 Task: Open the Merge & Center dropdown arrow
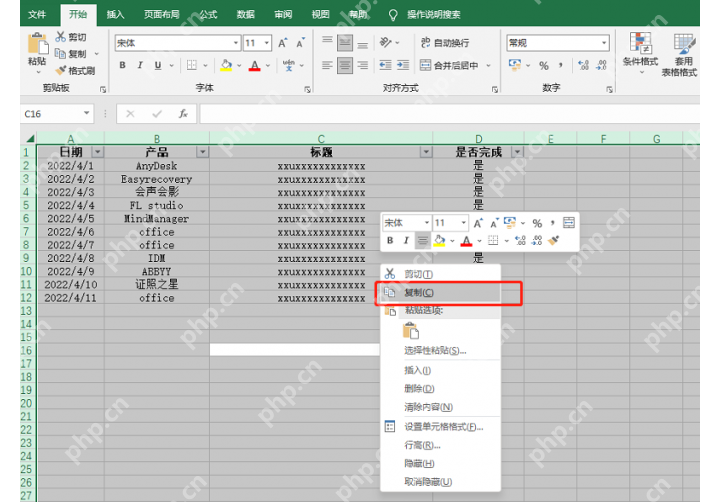(489, 65)
